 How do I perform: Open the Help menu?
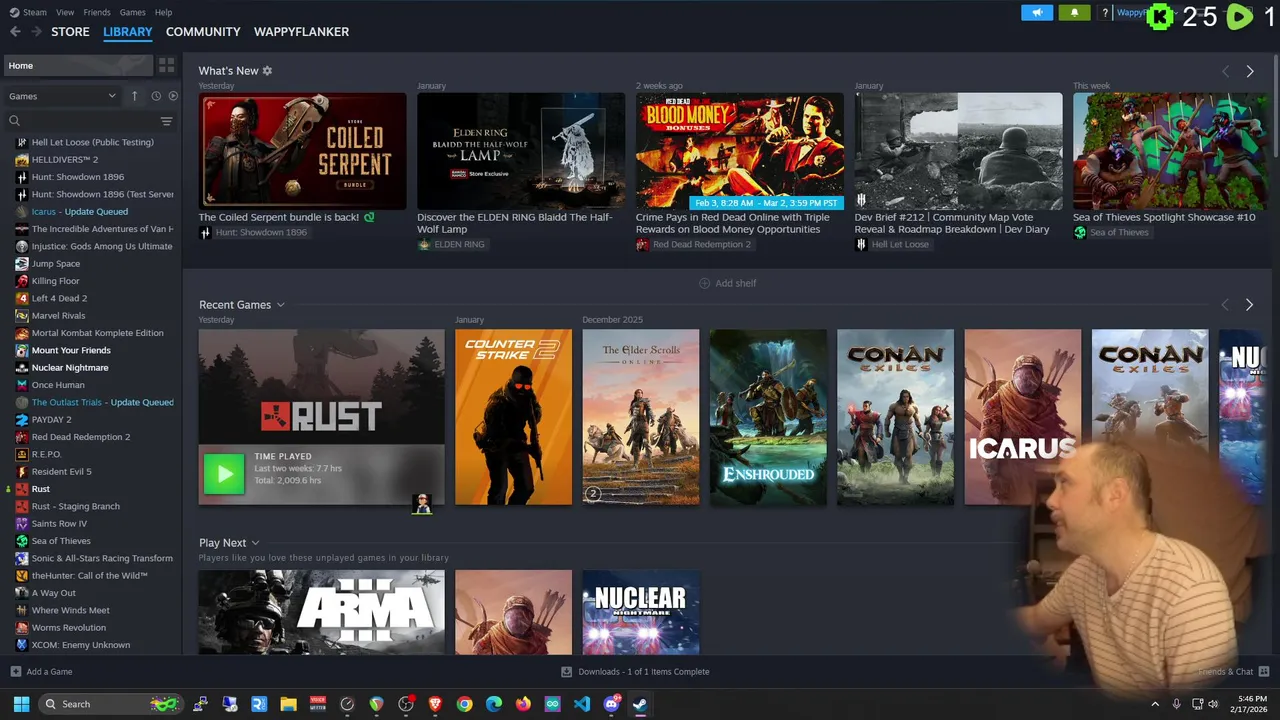[x=163, y=12]
